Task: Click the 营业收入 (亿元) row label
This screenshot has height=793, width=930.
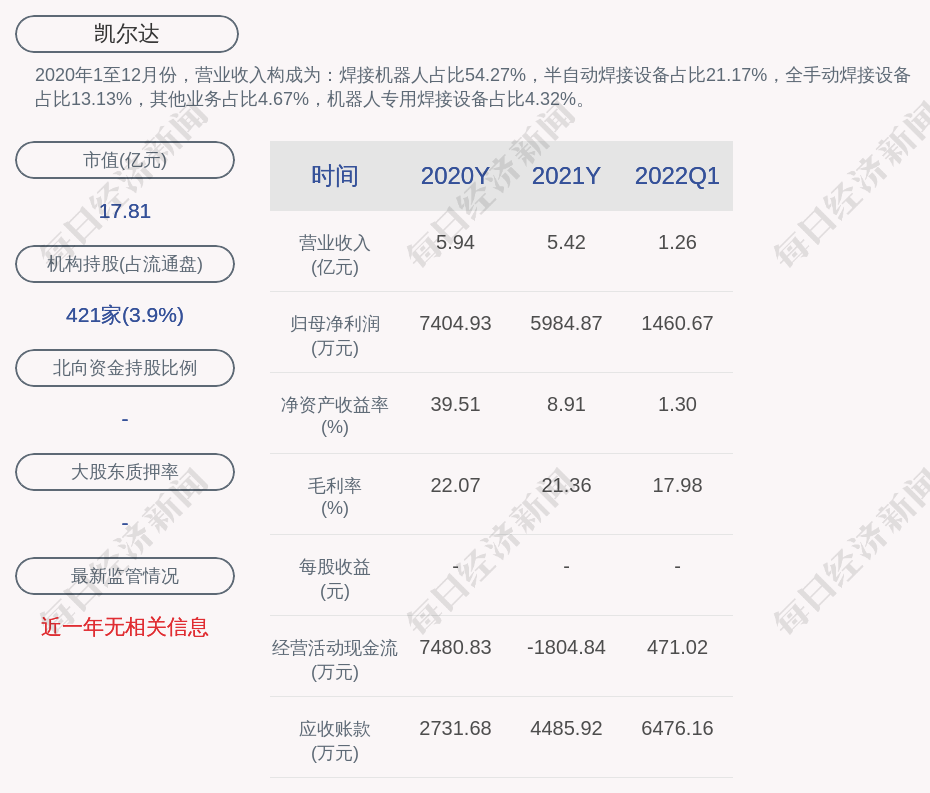Action: tap(335, 254)
